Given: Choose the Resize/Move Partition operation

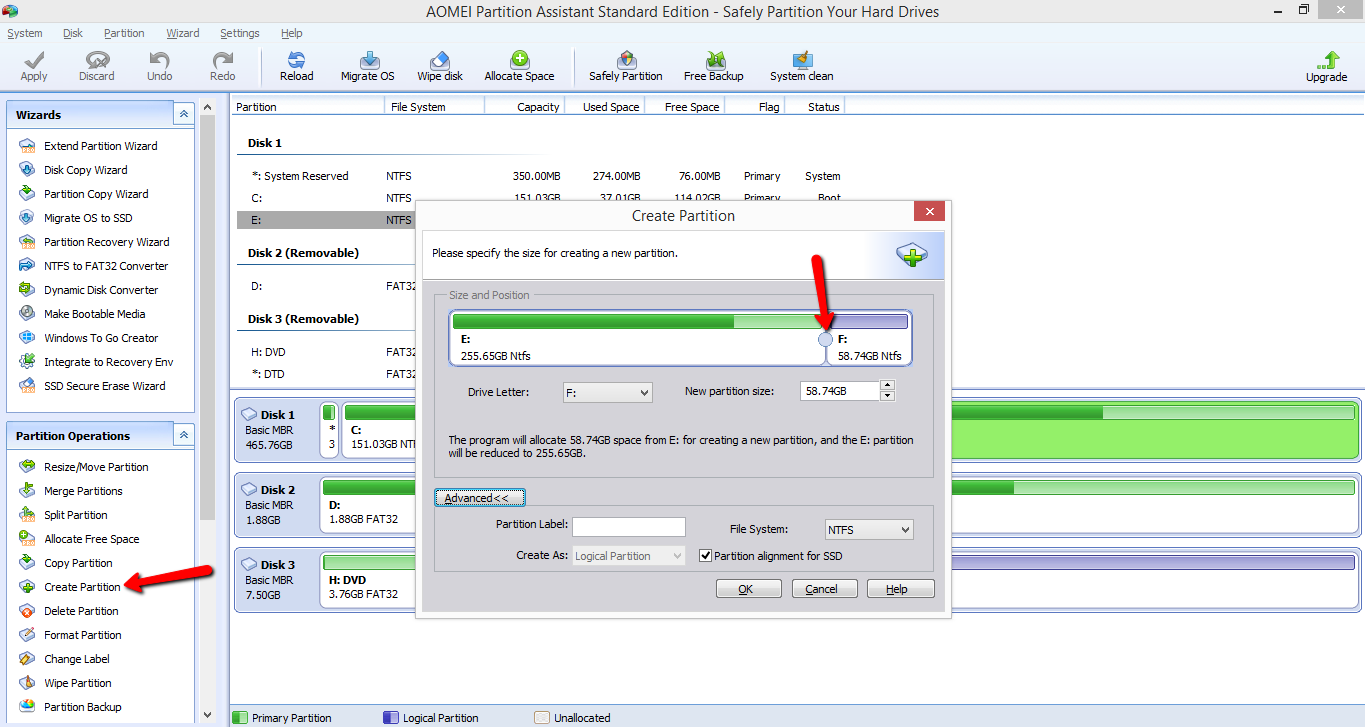Looking at the screenshot, I should click(96, 467).
